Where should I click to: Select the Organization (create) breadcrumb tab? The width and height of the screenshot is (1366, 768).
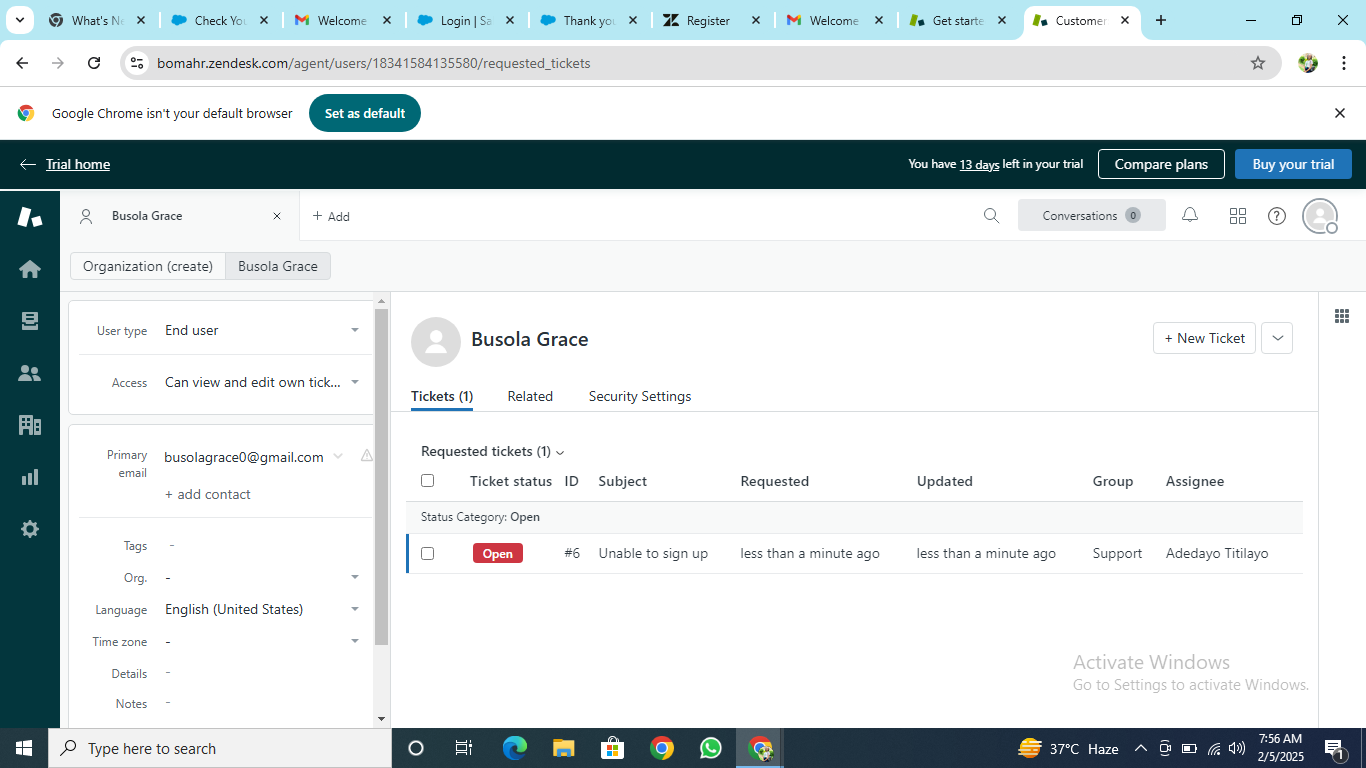[148, 266]
